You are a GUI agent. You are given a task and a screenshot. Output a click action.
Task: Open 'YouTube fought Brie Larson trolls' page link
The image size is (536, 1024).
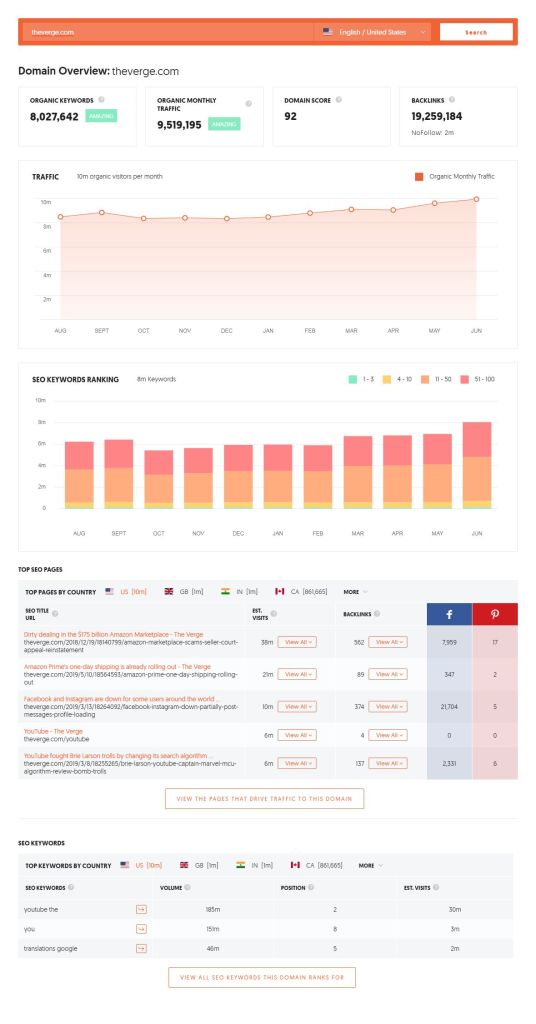pyautogui.click(x=118, y=756)
